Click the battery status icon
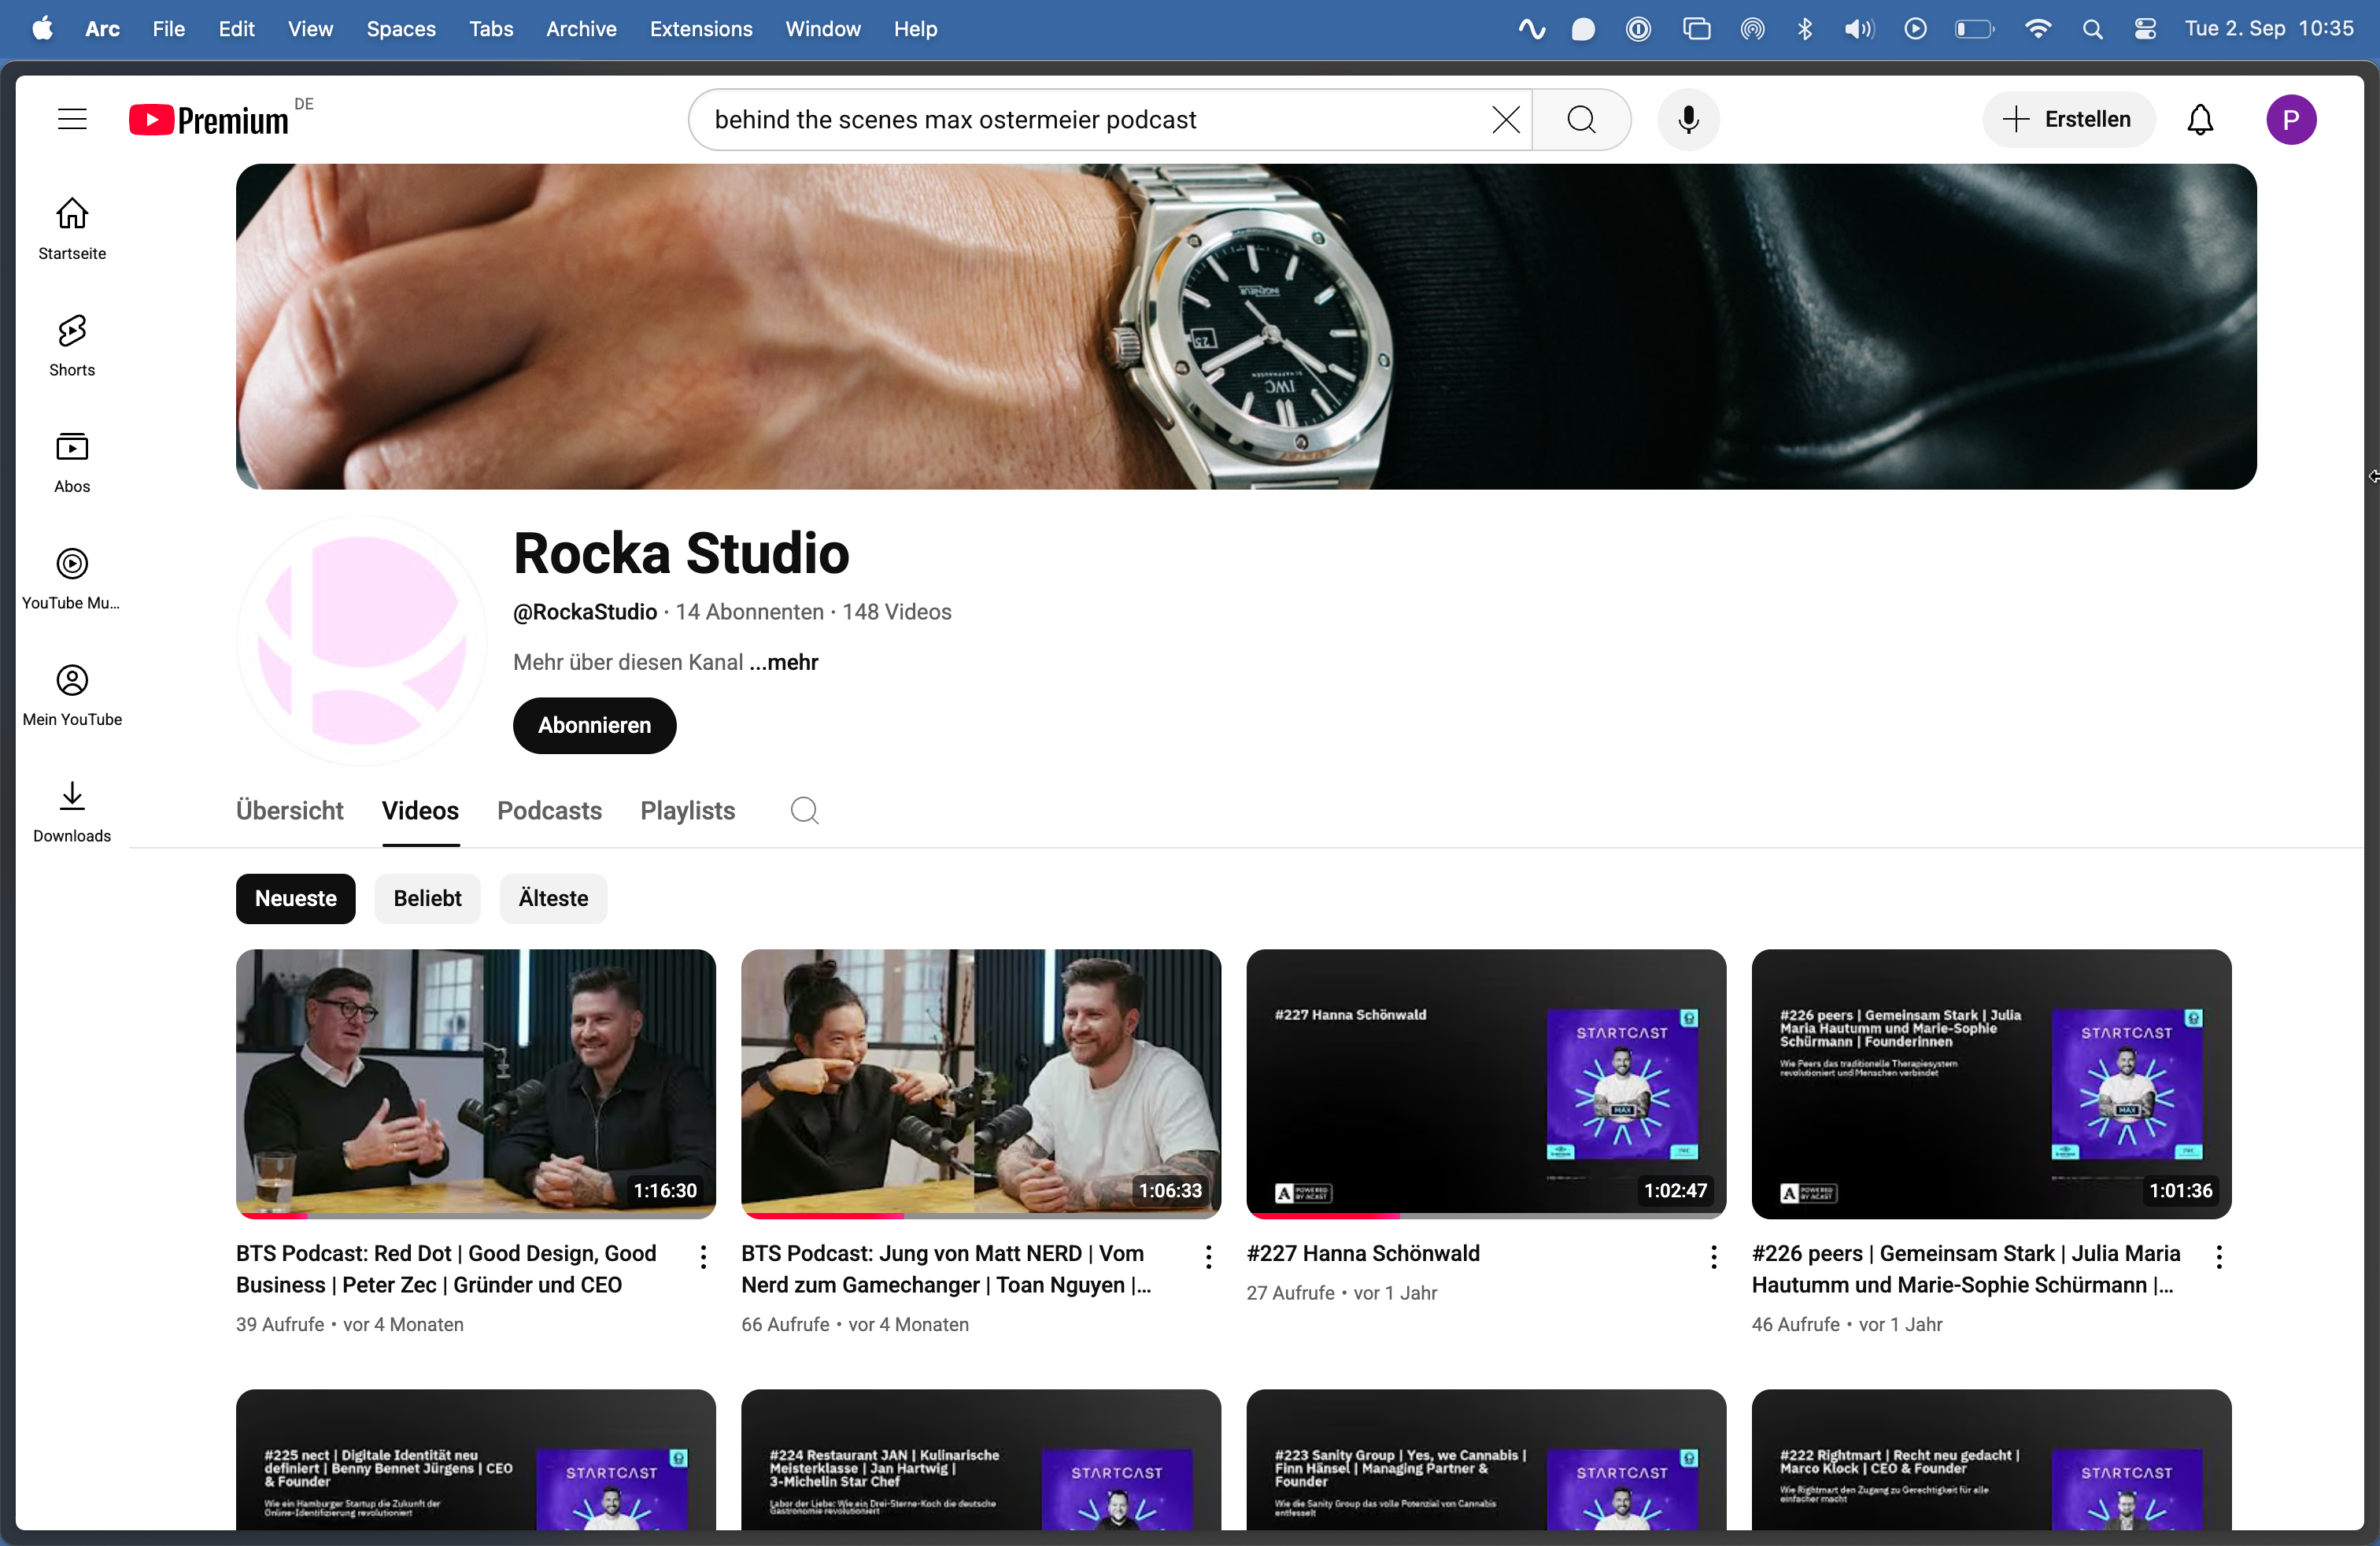Image resolution: width=2380 pixels, height=1546 pixels. [x=1974, y=29]
